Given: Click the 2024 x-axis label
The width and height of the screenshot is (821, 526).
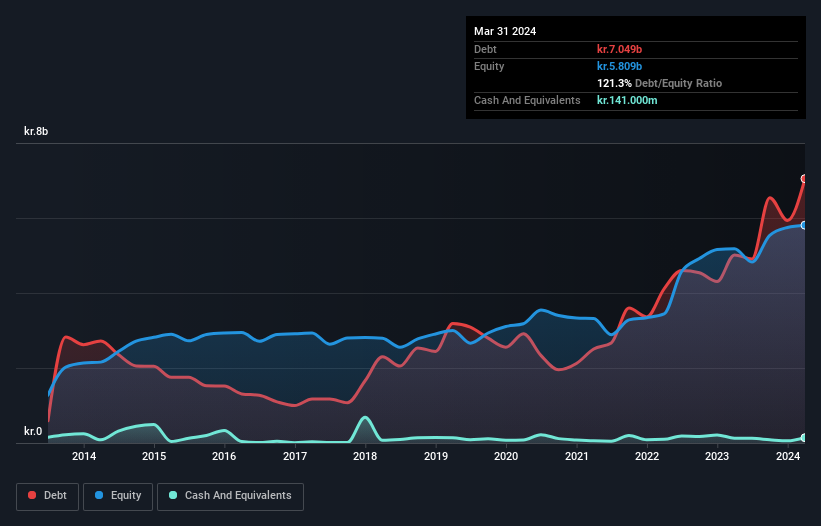Looking at the screenshot, I should click(x=787, y=457).
